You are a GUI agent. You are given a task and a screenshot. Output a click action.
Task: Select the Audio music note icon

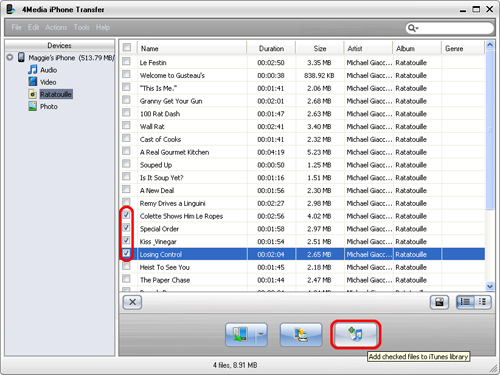[x=32, y=70]
